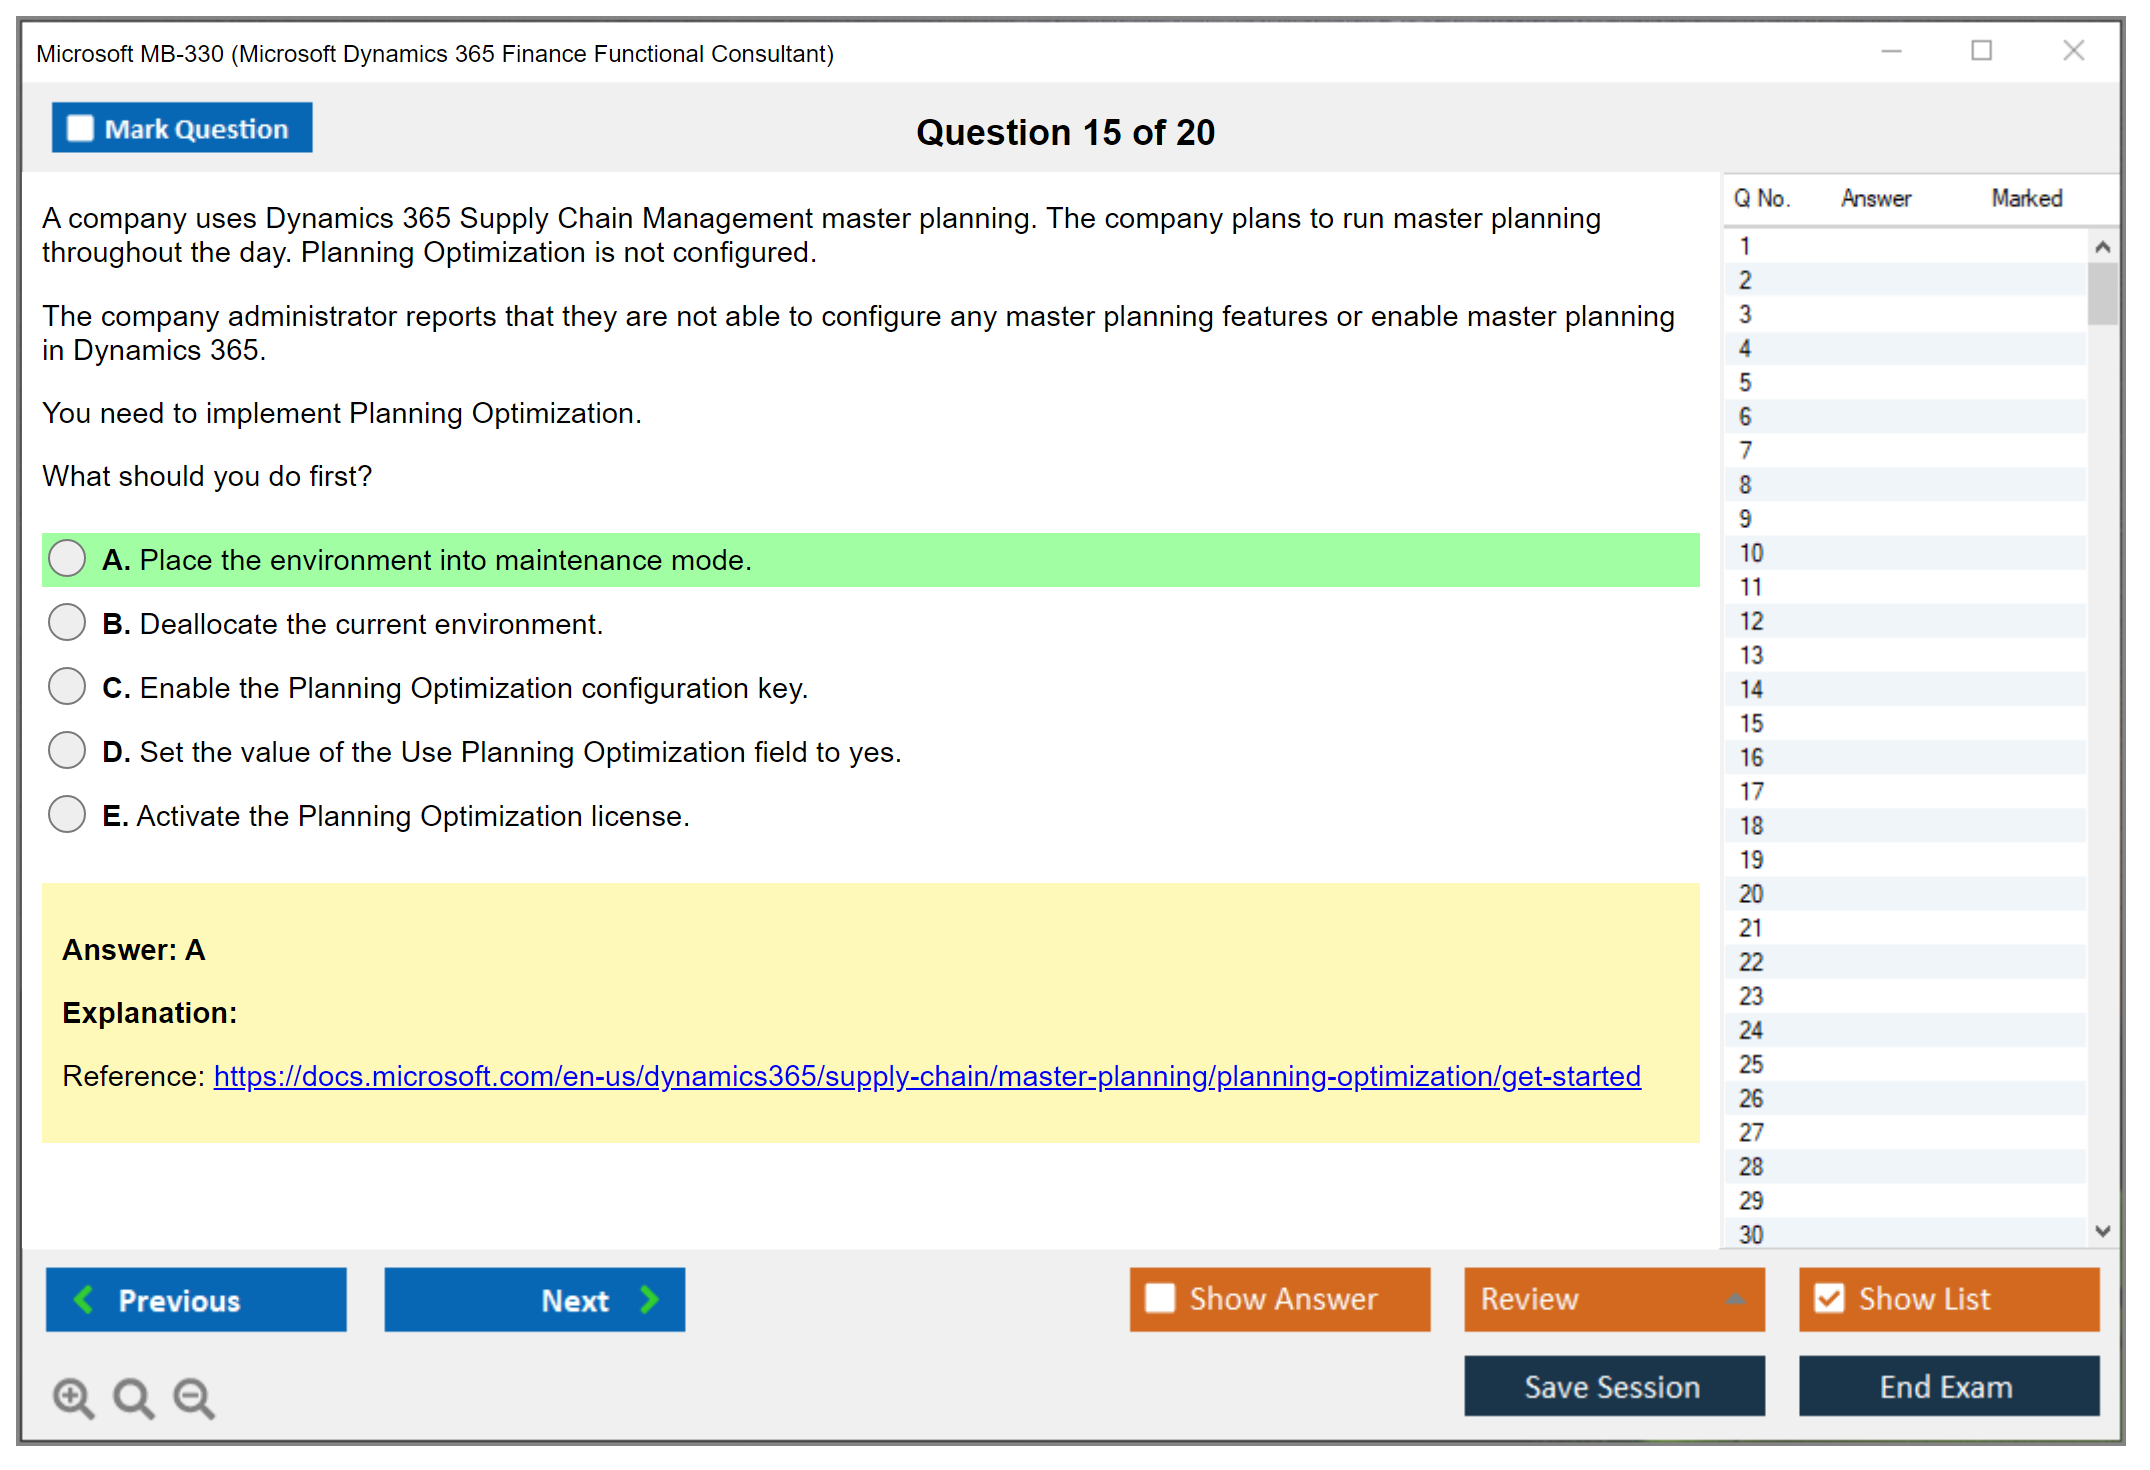
Task: Select option B Deallocate the current environment
Action: pos(67,623)
